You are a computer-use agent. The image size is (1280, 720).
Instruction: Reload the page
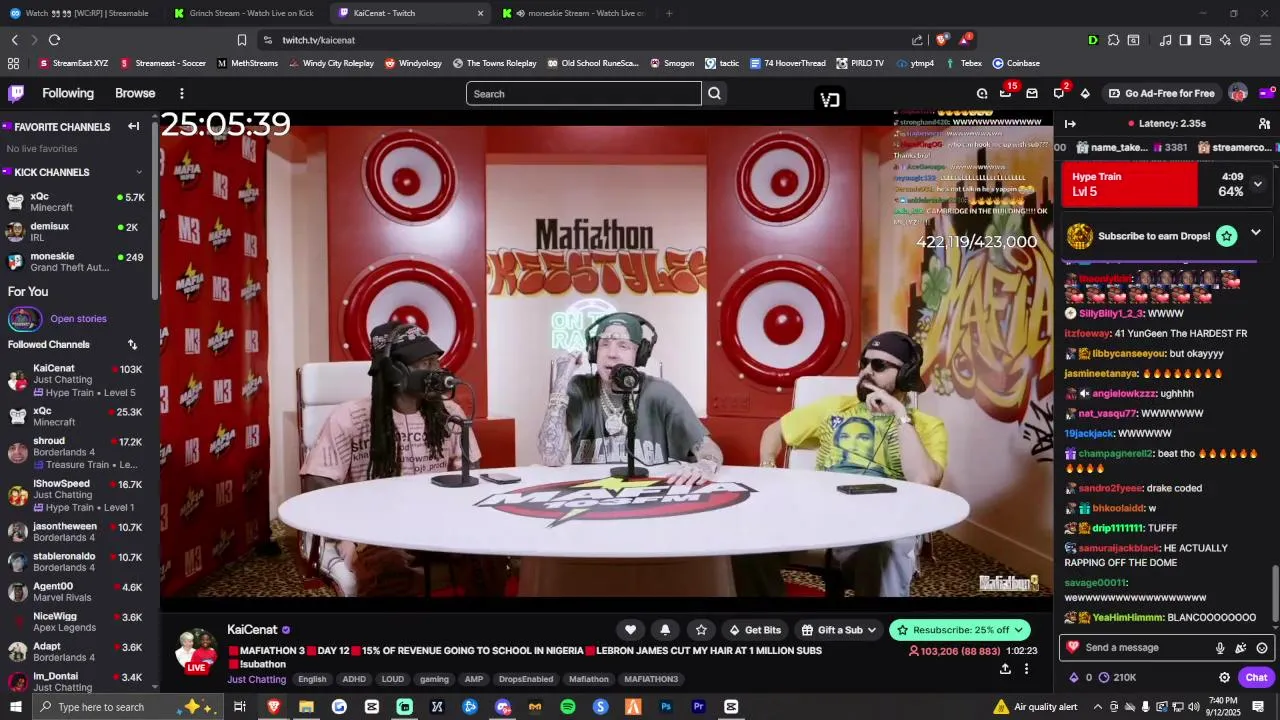pyautogui.click(x=54, y=40)
